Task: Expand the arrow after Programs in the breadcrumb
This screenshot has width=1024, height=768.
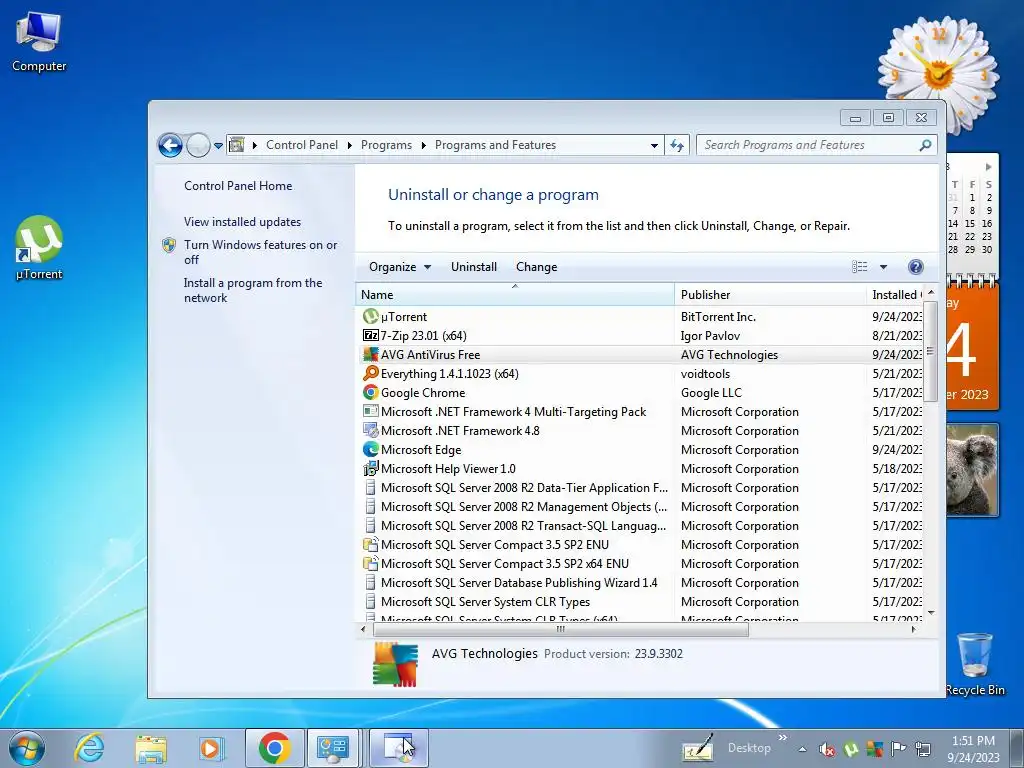Action: point(423,145)
